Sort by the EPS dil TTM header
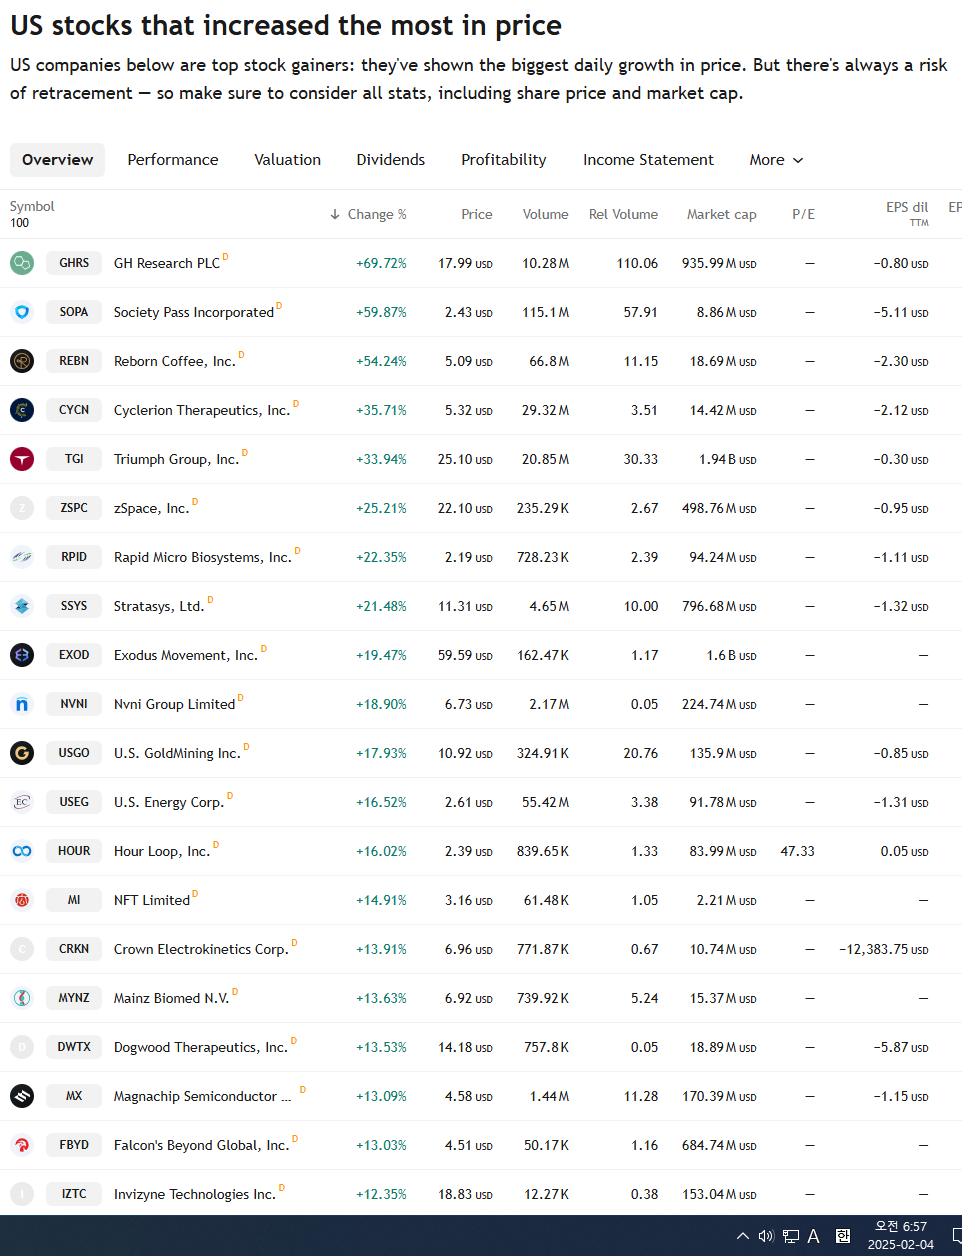The image size is (962, 1256). 907,214
